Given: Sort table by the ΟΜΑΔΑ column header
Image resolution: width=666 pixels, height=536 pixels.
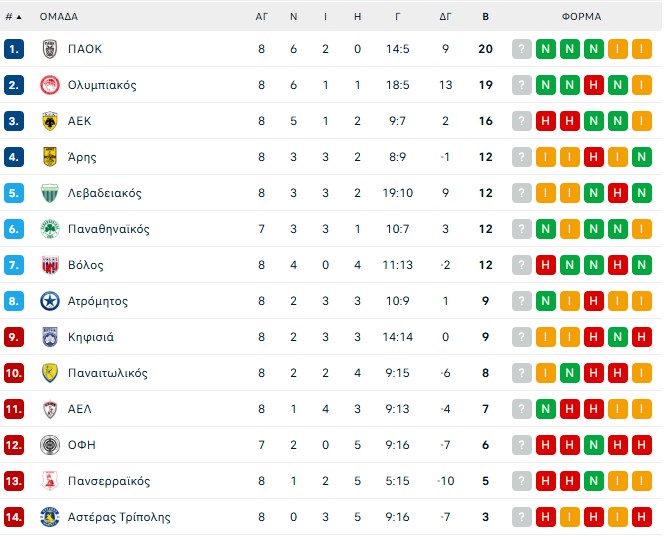Looking at the screenshot, I should 58,16.
